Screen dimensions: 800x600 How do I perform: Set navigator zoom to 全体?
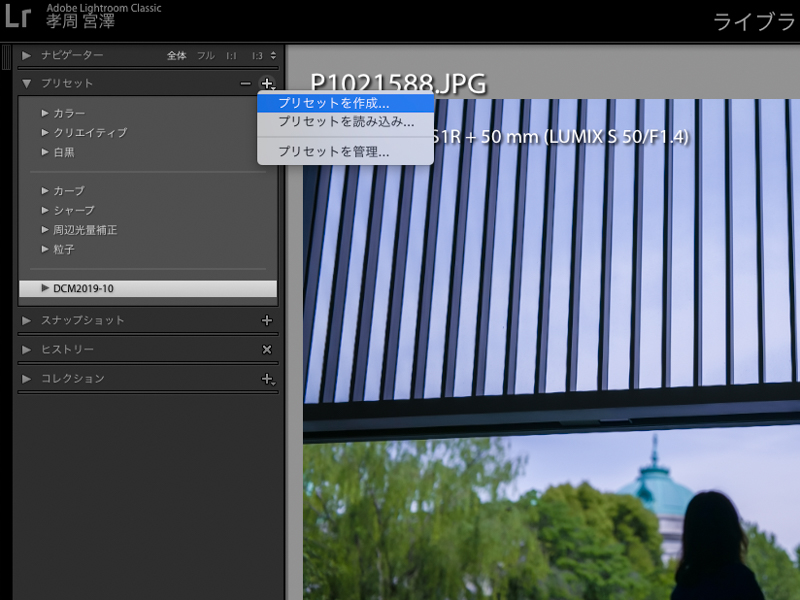177,56
